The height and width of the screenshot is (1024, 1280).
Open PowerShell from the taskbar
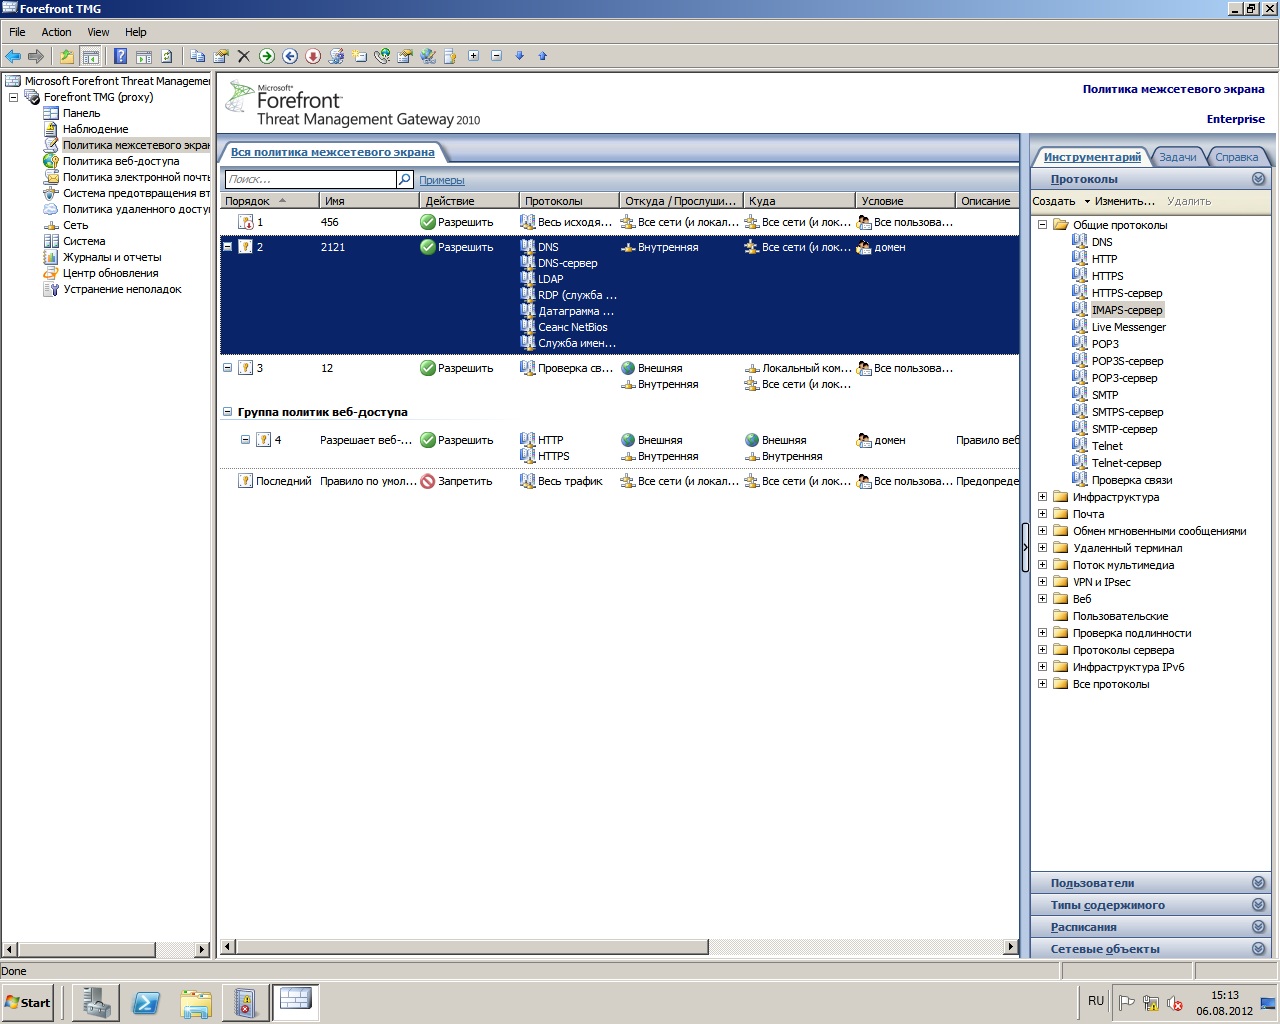146,1003
